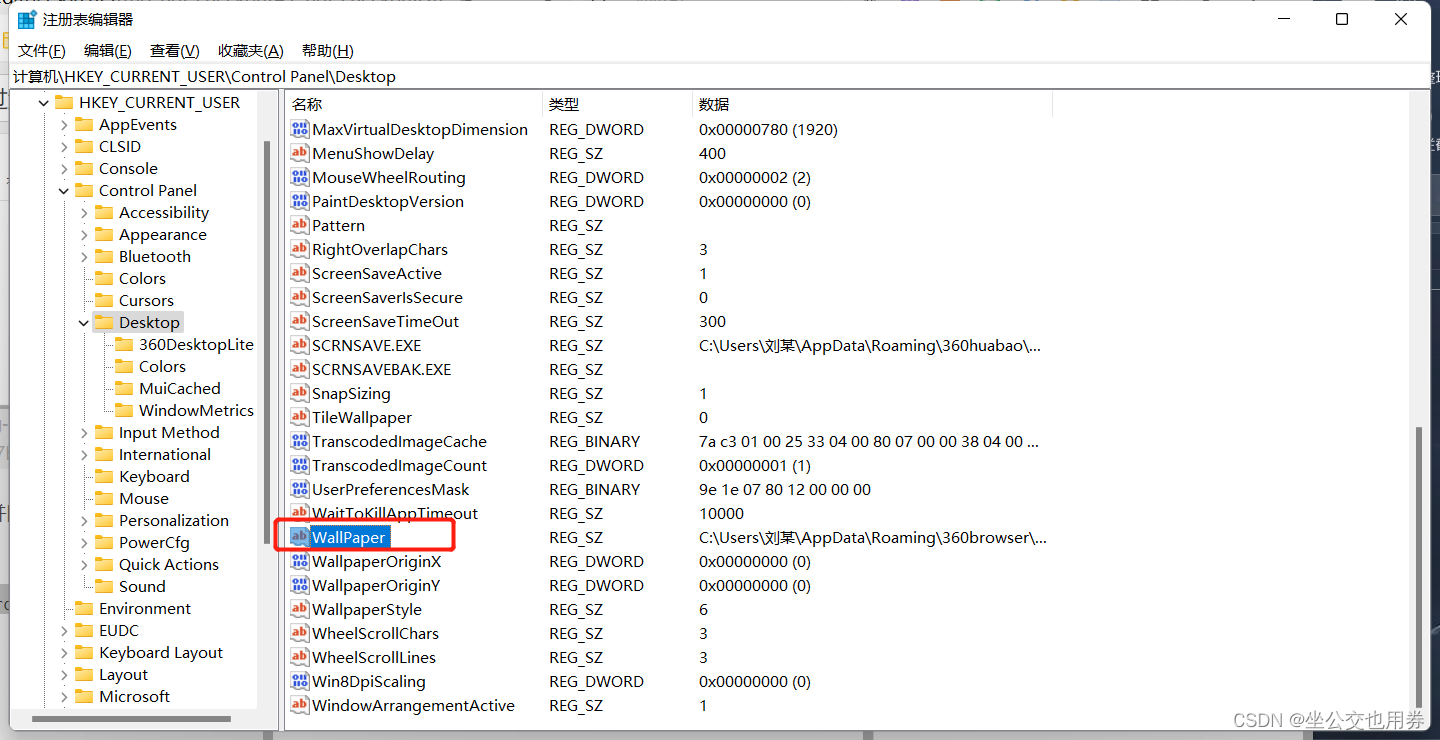
Task: Click the MaxVirtualDesktopDimension DWORD value icon
Action: 299,129
